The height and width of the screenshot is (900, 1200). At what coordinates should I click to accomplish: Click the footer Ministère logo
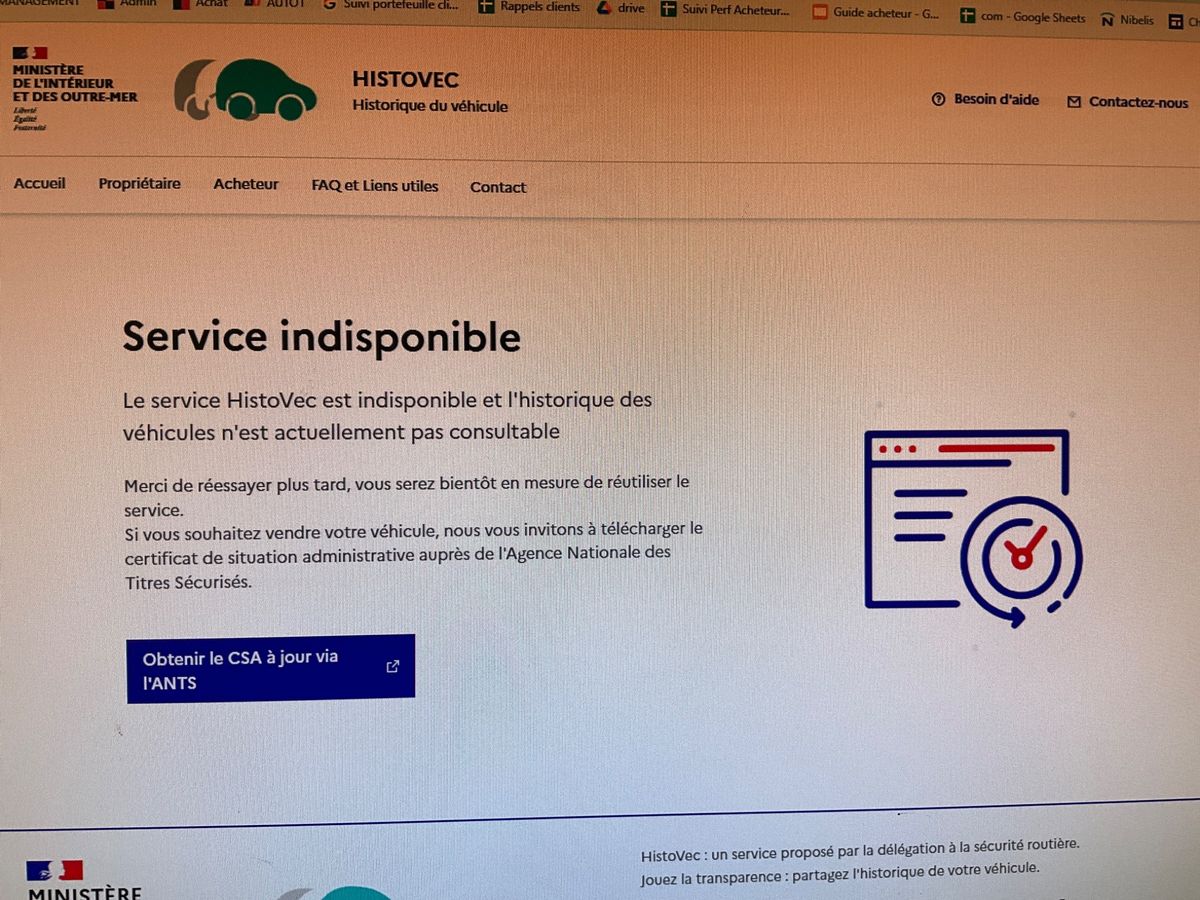pyautogui.click(x=84, y=880)
